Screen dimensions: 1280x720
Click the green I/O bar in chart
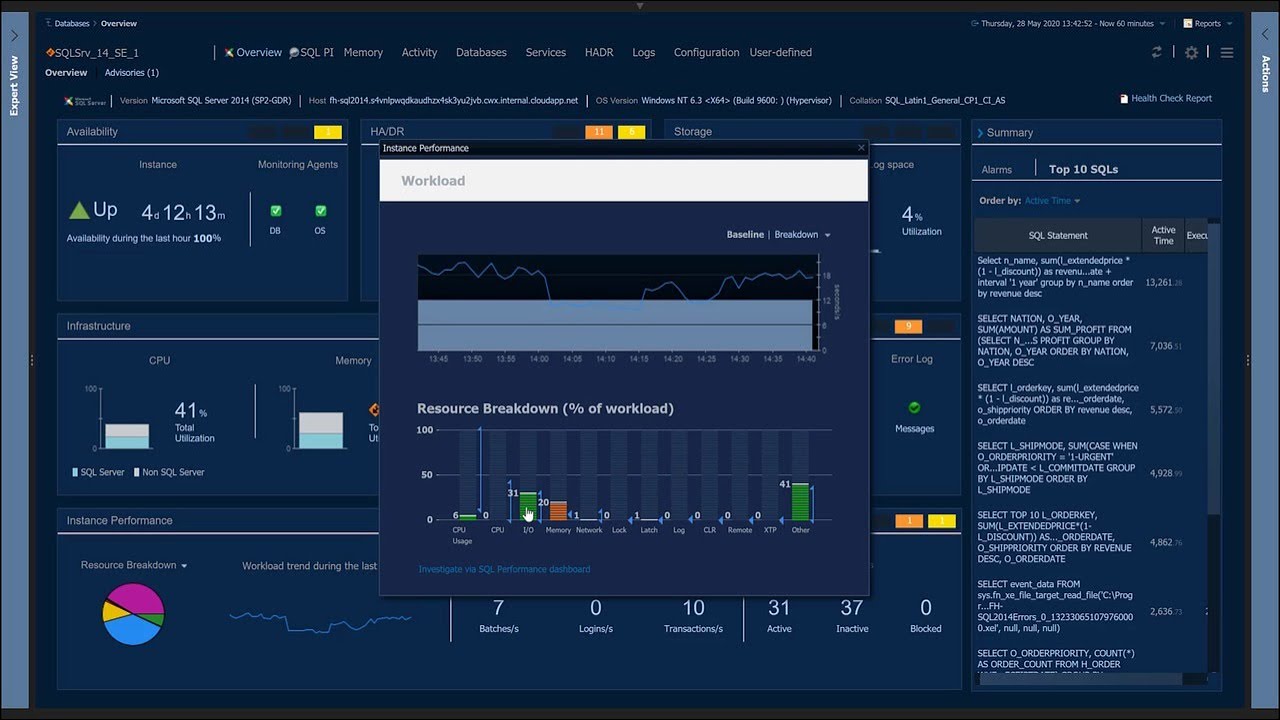[528, 505]
